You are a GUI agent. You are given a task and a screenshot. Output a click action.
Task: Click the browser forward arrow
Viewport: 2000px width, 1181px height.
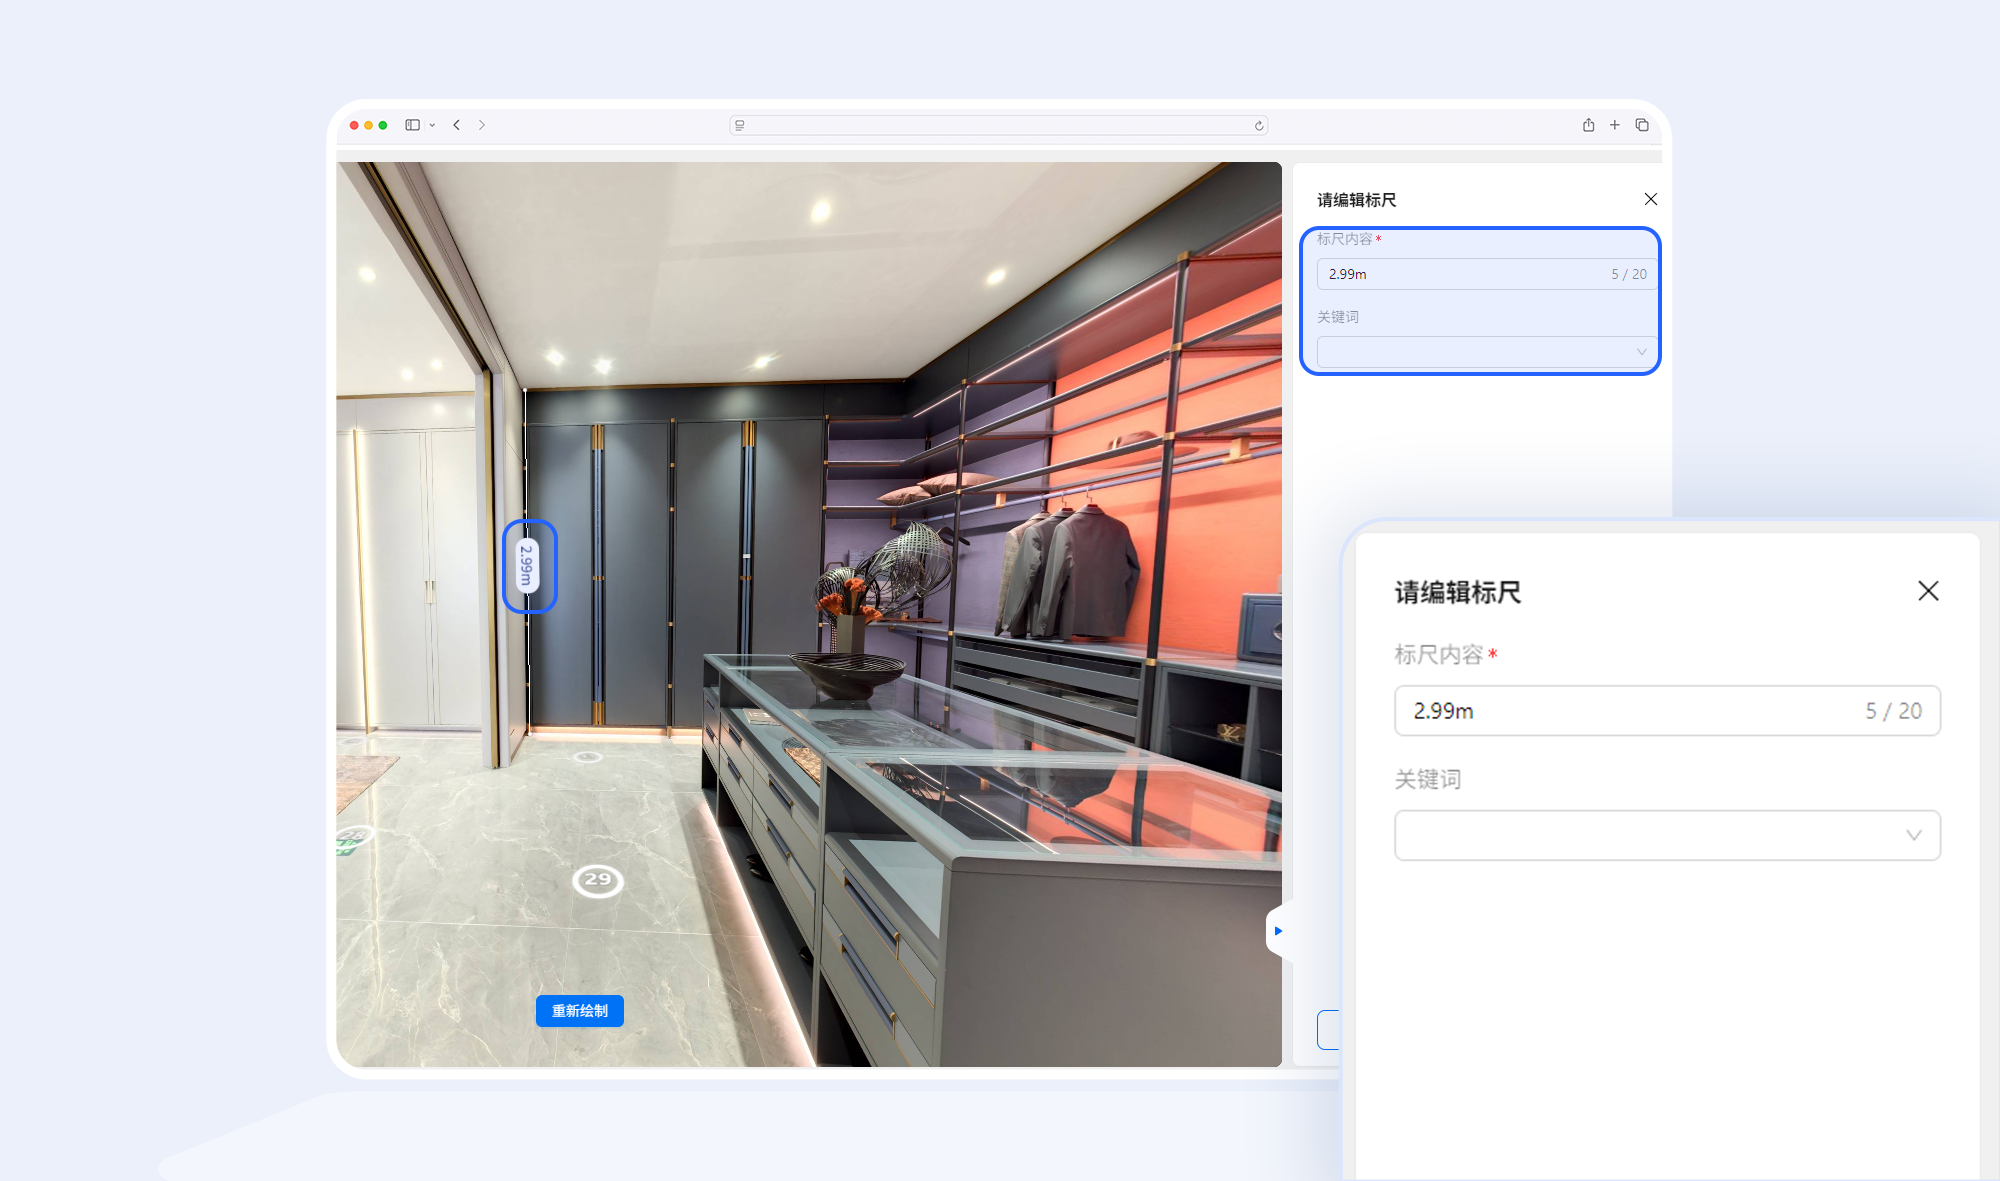pyautogui.click(x=482, y=125)
